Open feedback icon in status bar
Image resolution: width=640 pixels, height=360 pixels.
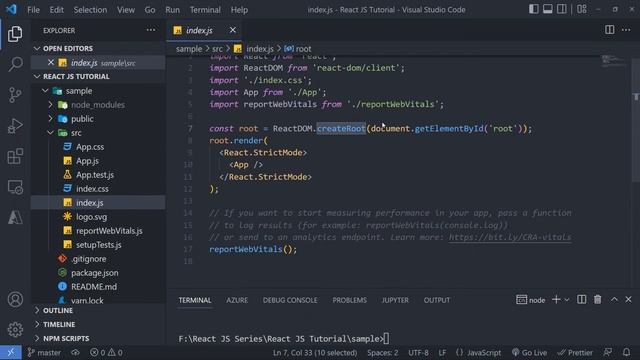point(608,352)
